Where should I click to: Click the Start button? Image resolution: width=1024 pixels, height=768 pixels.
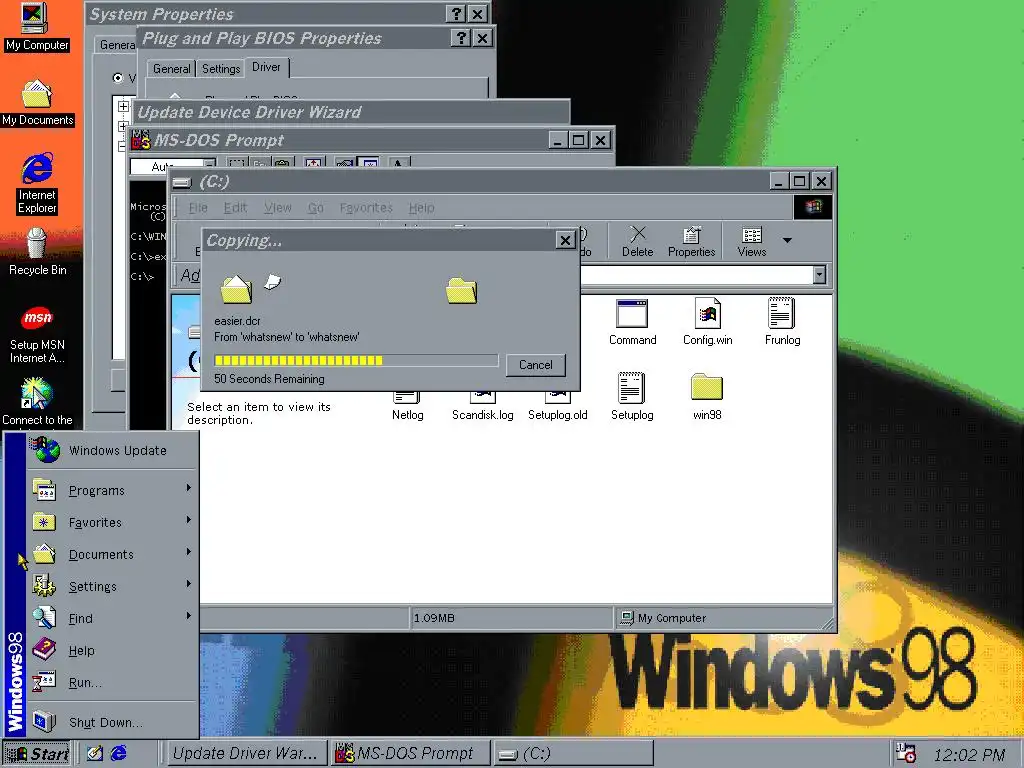click(x=37, y=754)
